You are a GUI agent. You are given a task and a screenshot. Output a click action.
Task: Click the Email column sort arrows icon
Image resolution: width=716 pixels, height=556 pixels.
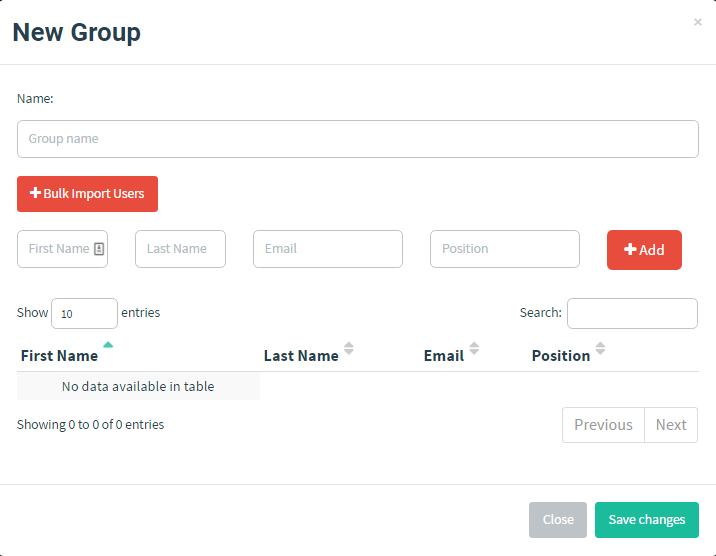tap(474, 349)
